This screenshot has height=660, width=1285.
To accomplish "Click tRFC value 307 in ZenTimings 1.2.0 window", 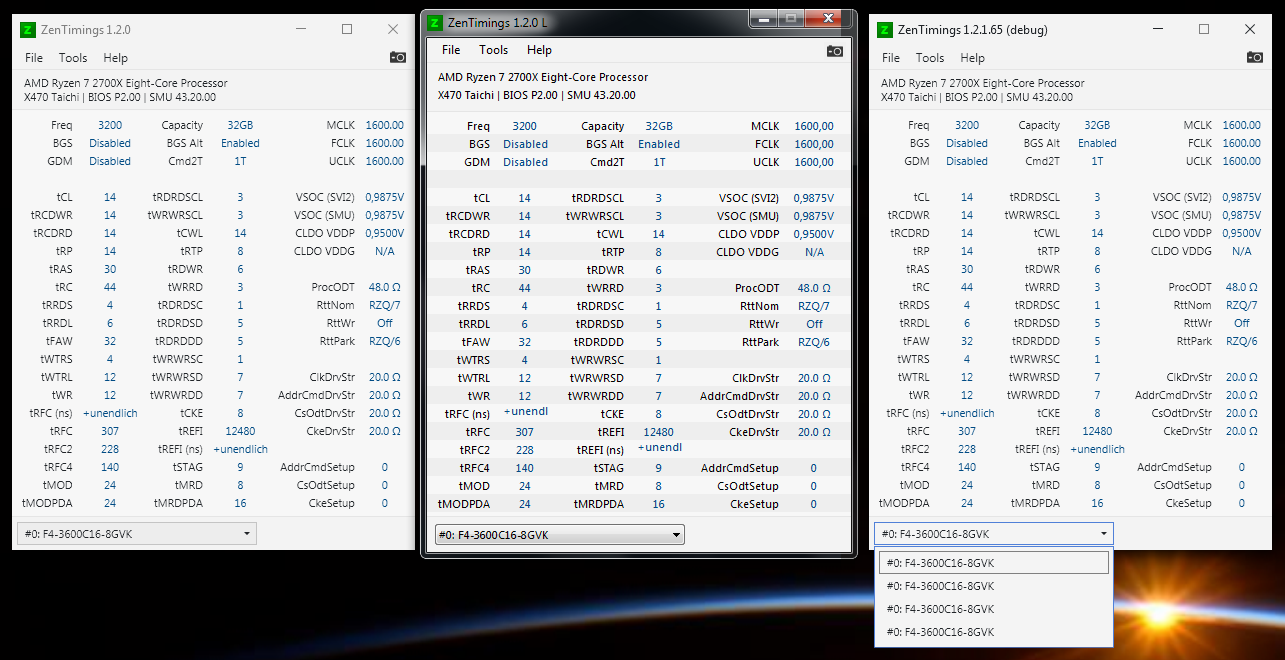I will (110, 431).
